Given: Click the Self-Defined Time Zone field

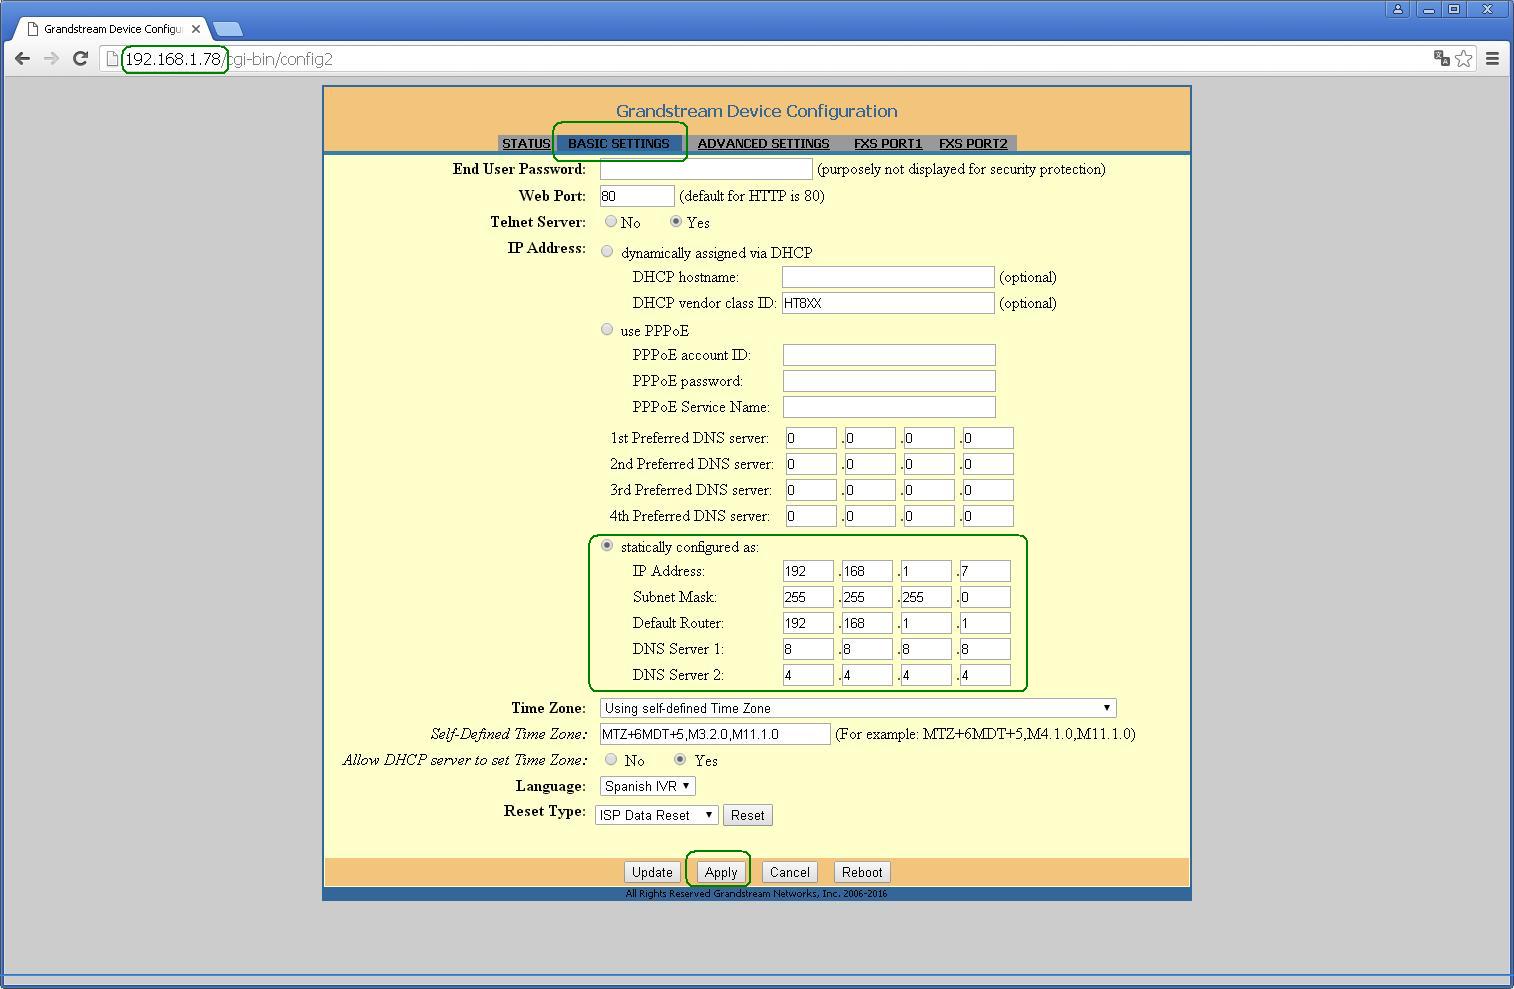Looking at the screenshot, I should coord(715,734).
